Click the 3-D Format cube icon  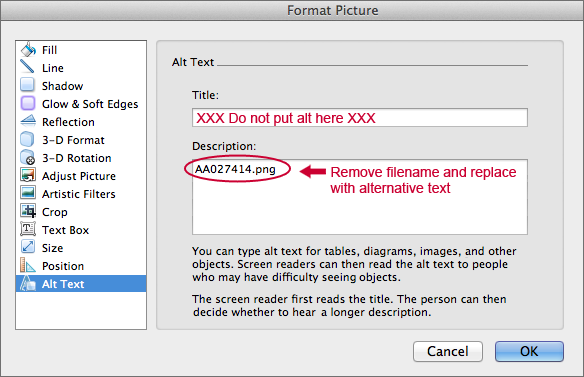[x=27, y=139]
